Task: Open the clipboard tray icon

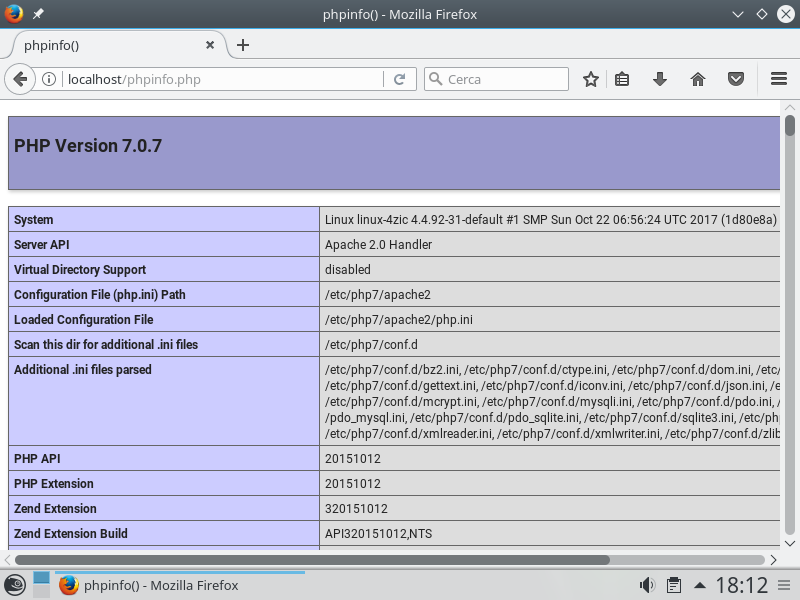Action: coord(674,585)
